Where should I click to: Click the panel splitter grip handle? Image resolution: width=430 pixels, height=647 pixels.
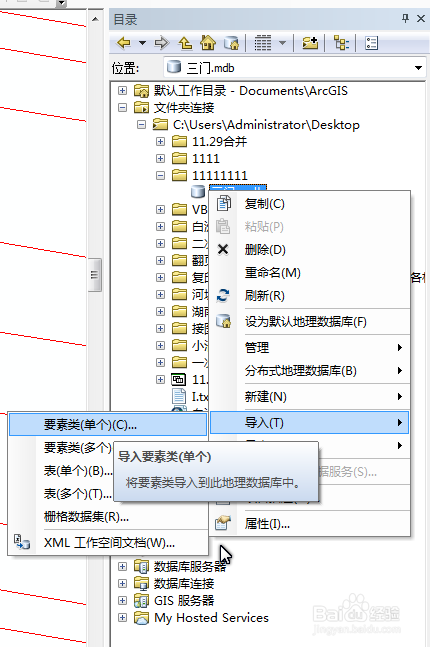(x=95, y=274)
